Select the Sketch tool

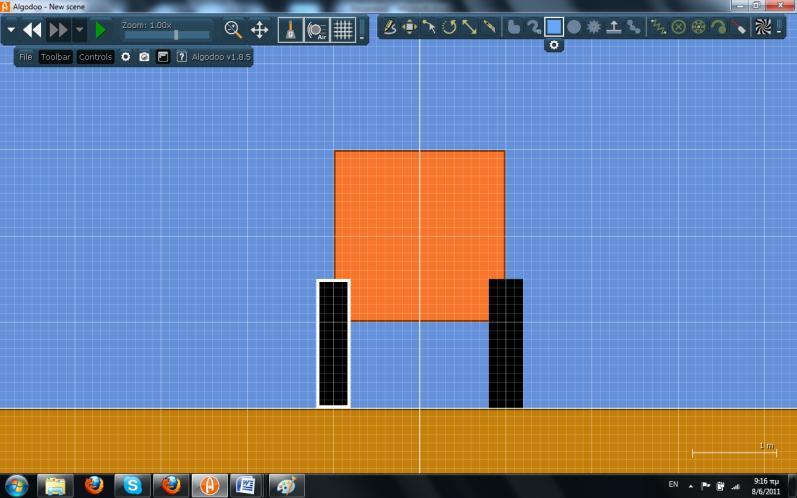tap(389, 27)
